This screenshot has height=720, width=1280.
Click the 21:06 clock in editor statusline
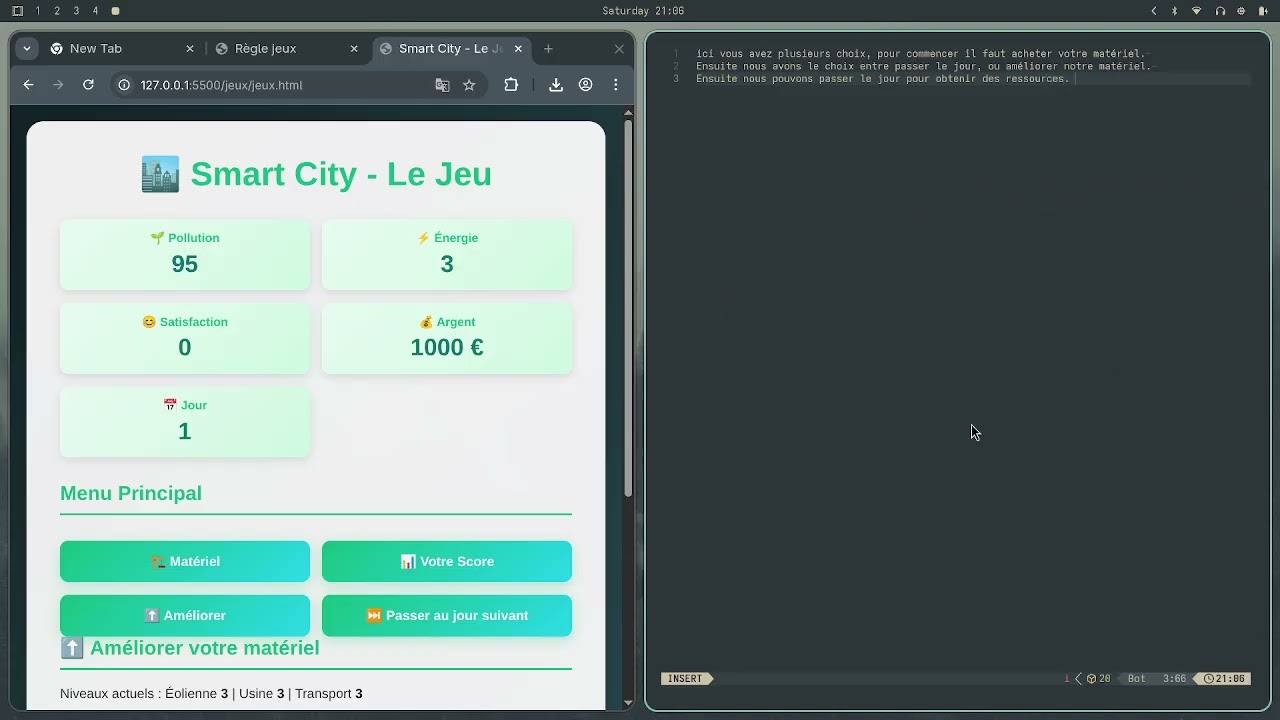pos(1225,679)
